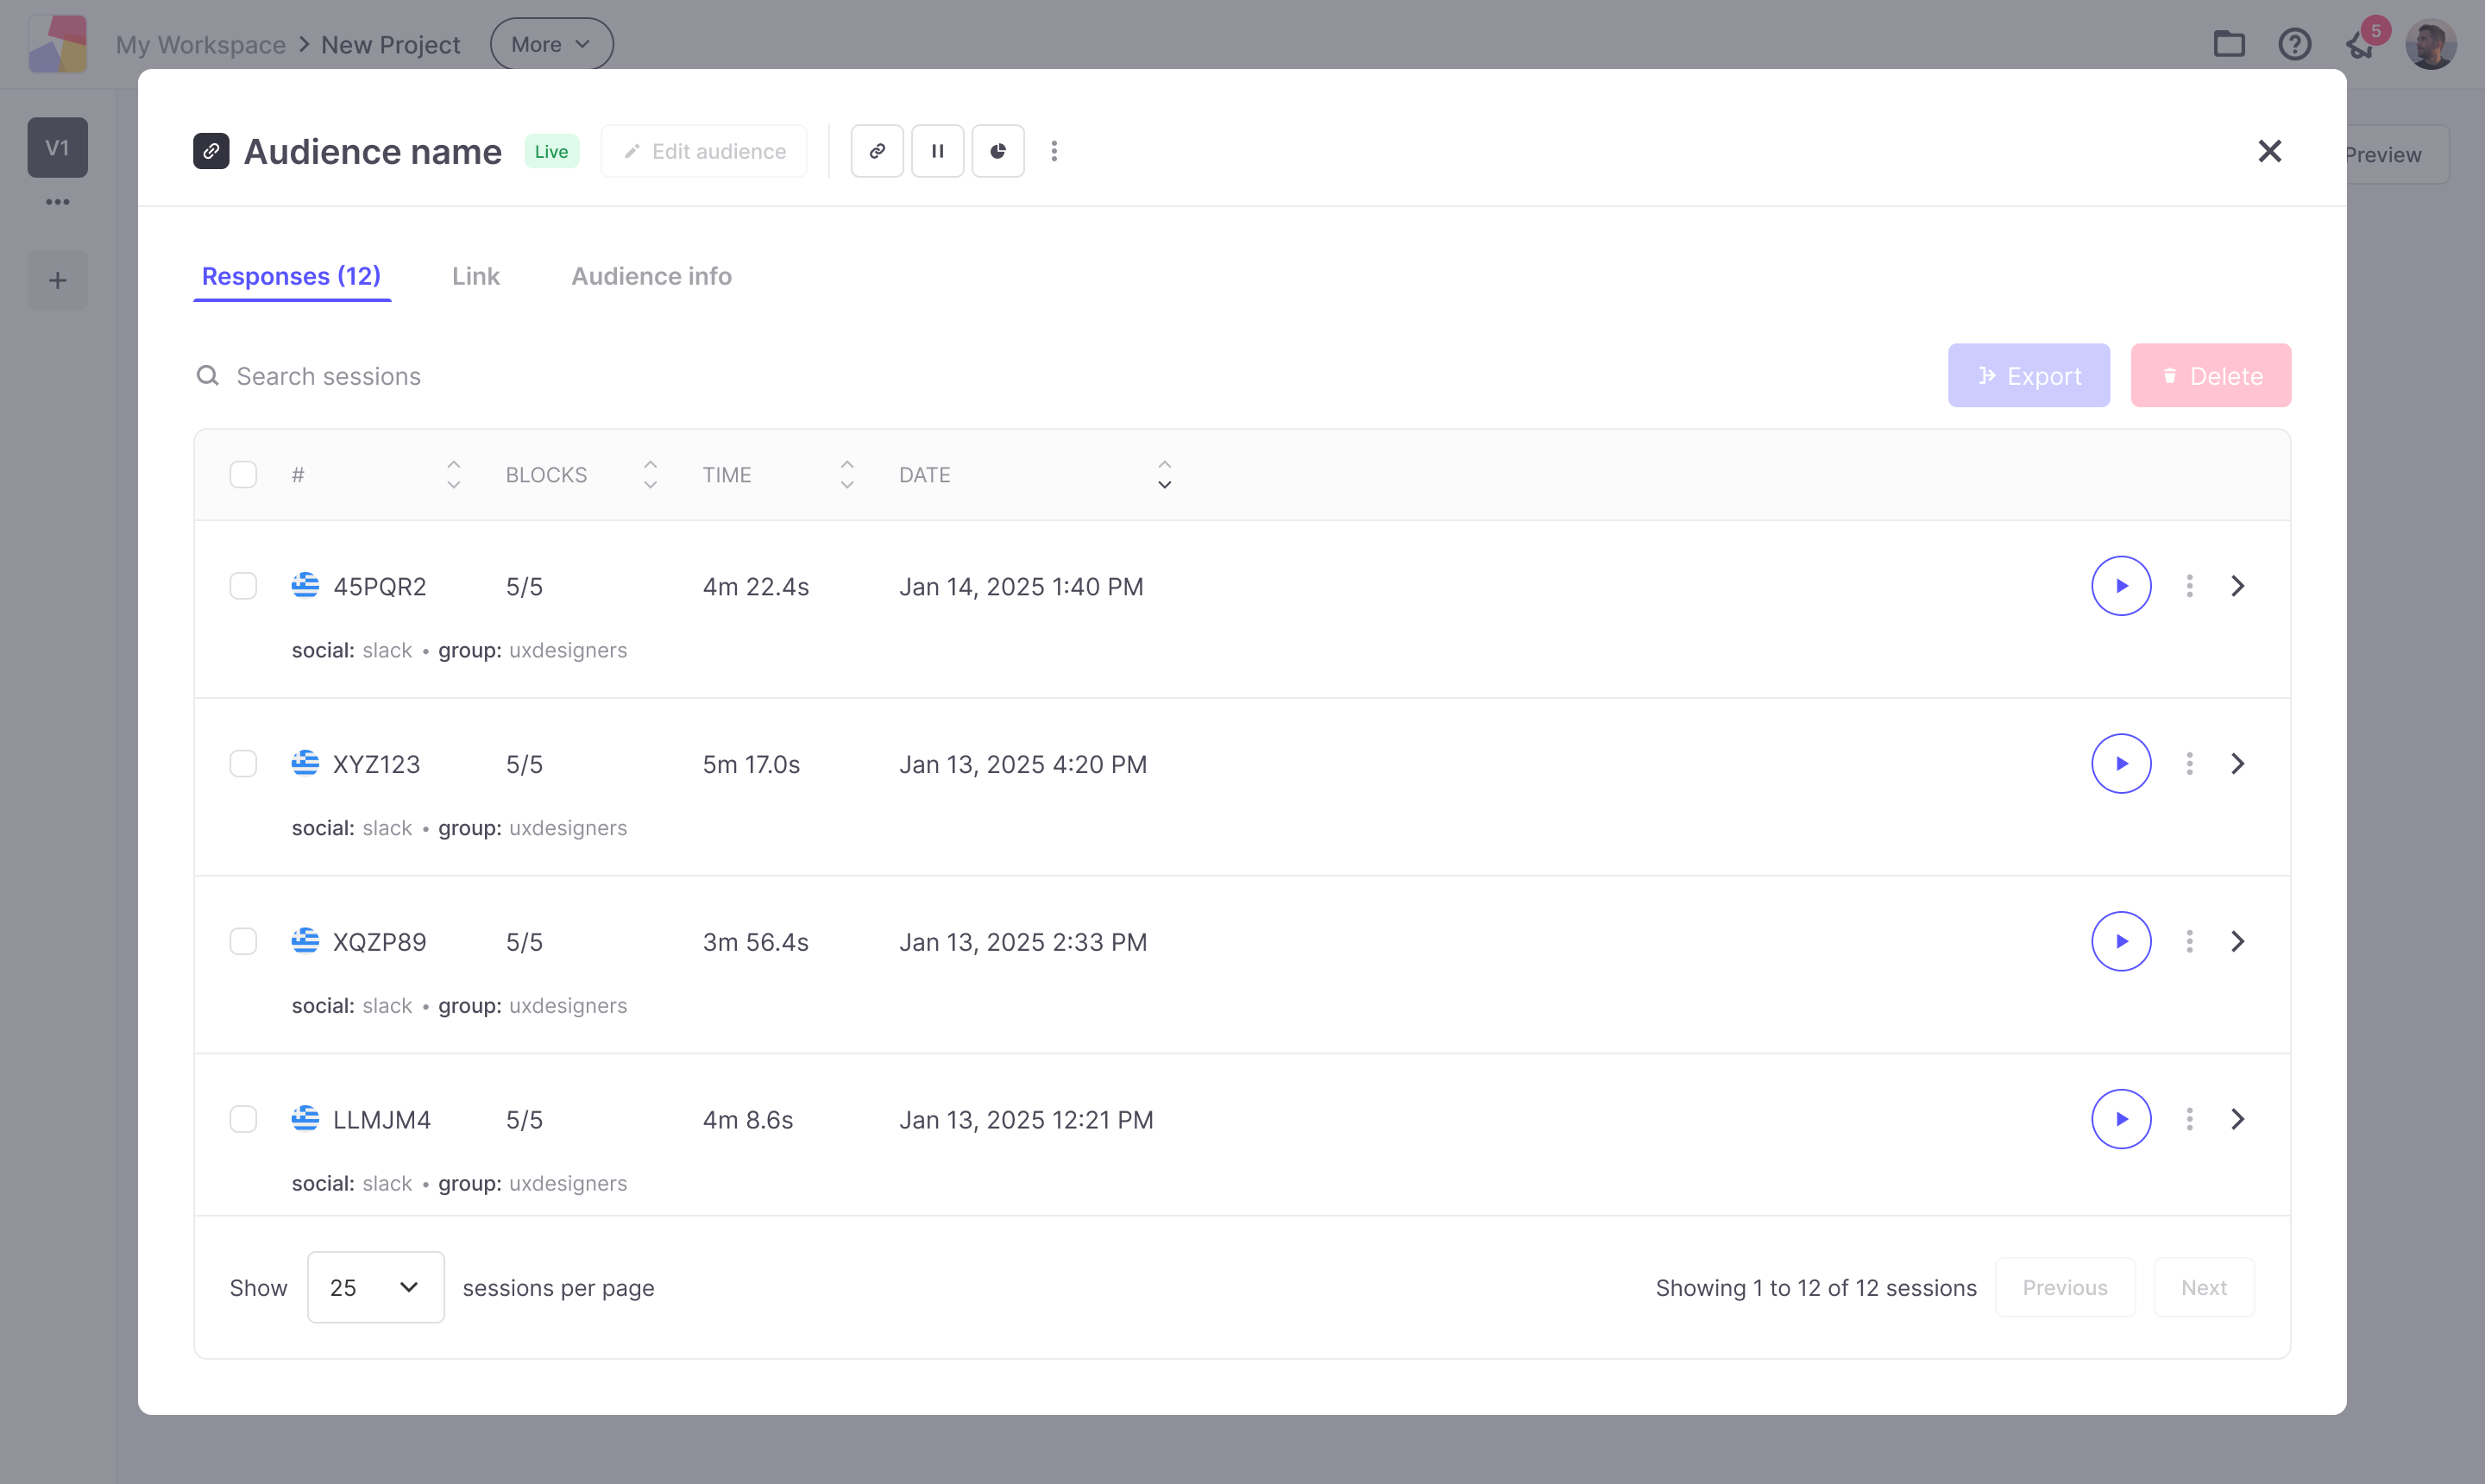Click the Greek flag for session 45PQR2
The image size is (2485, 1484).
coord(305,585)
